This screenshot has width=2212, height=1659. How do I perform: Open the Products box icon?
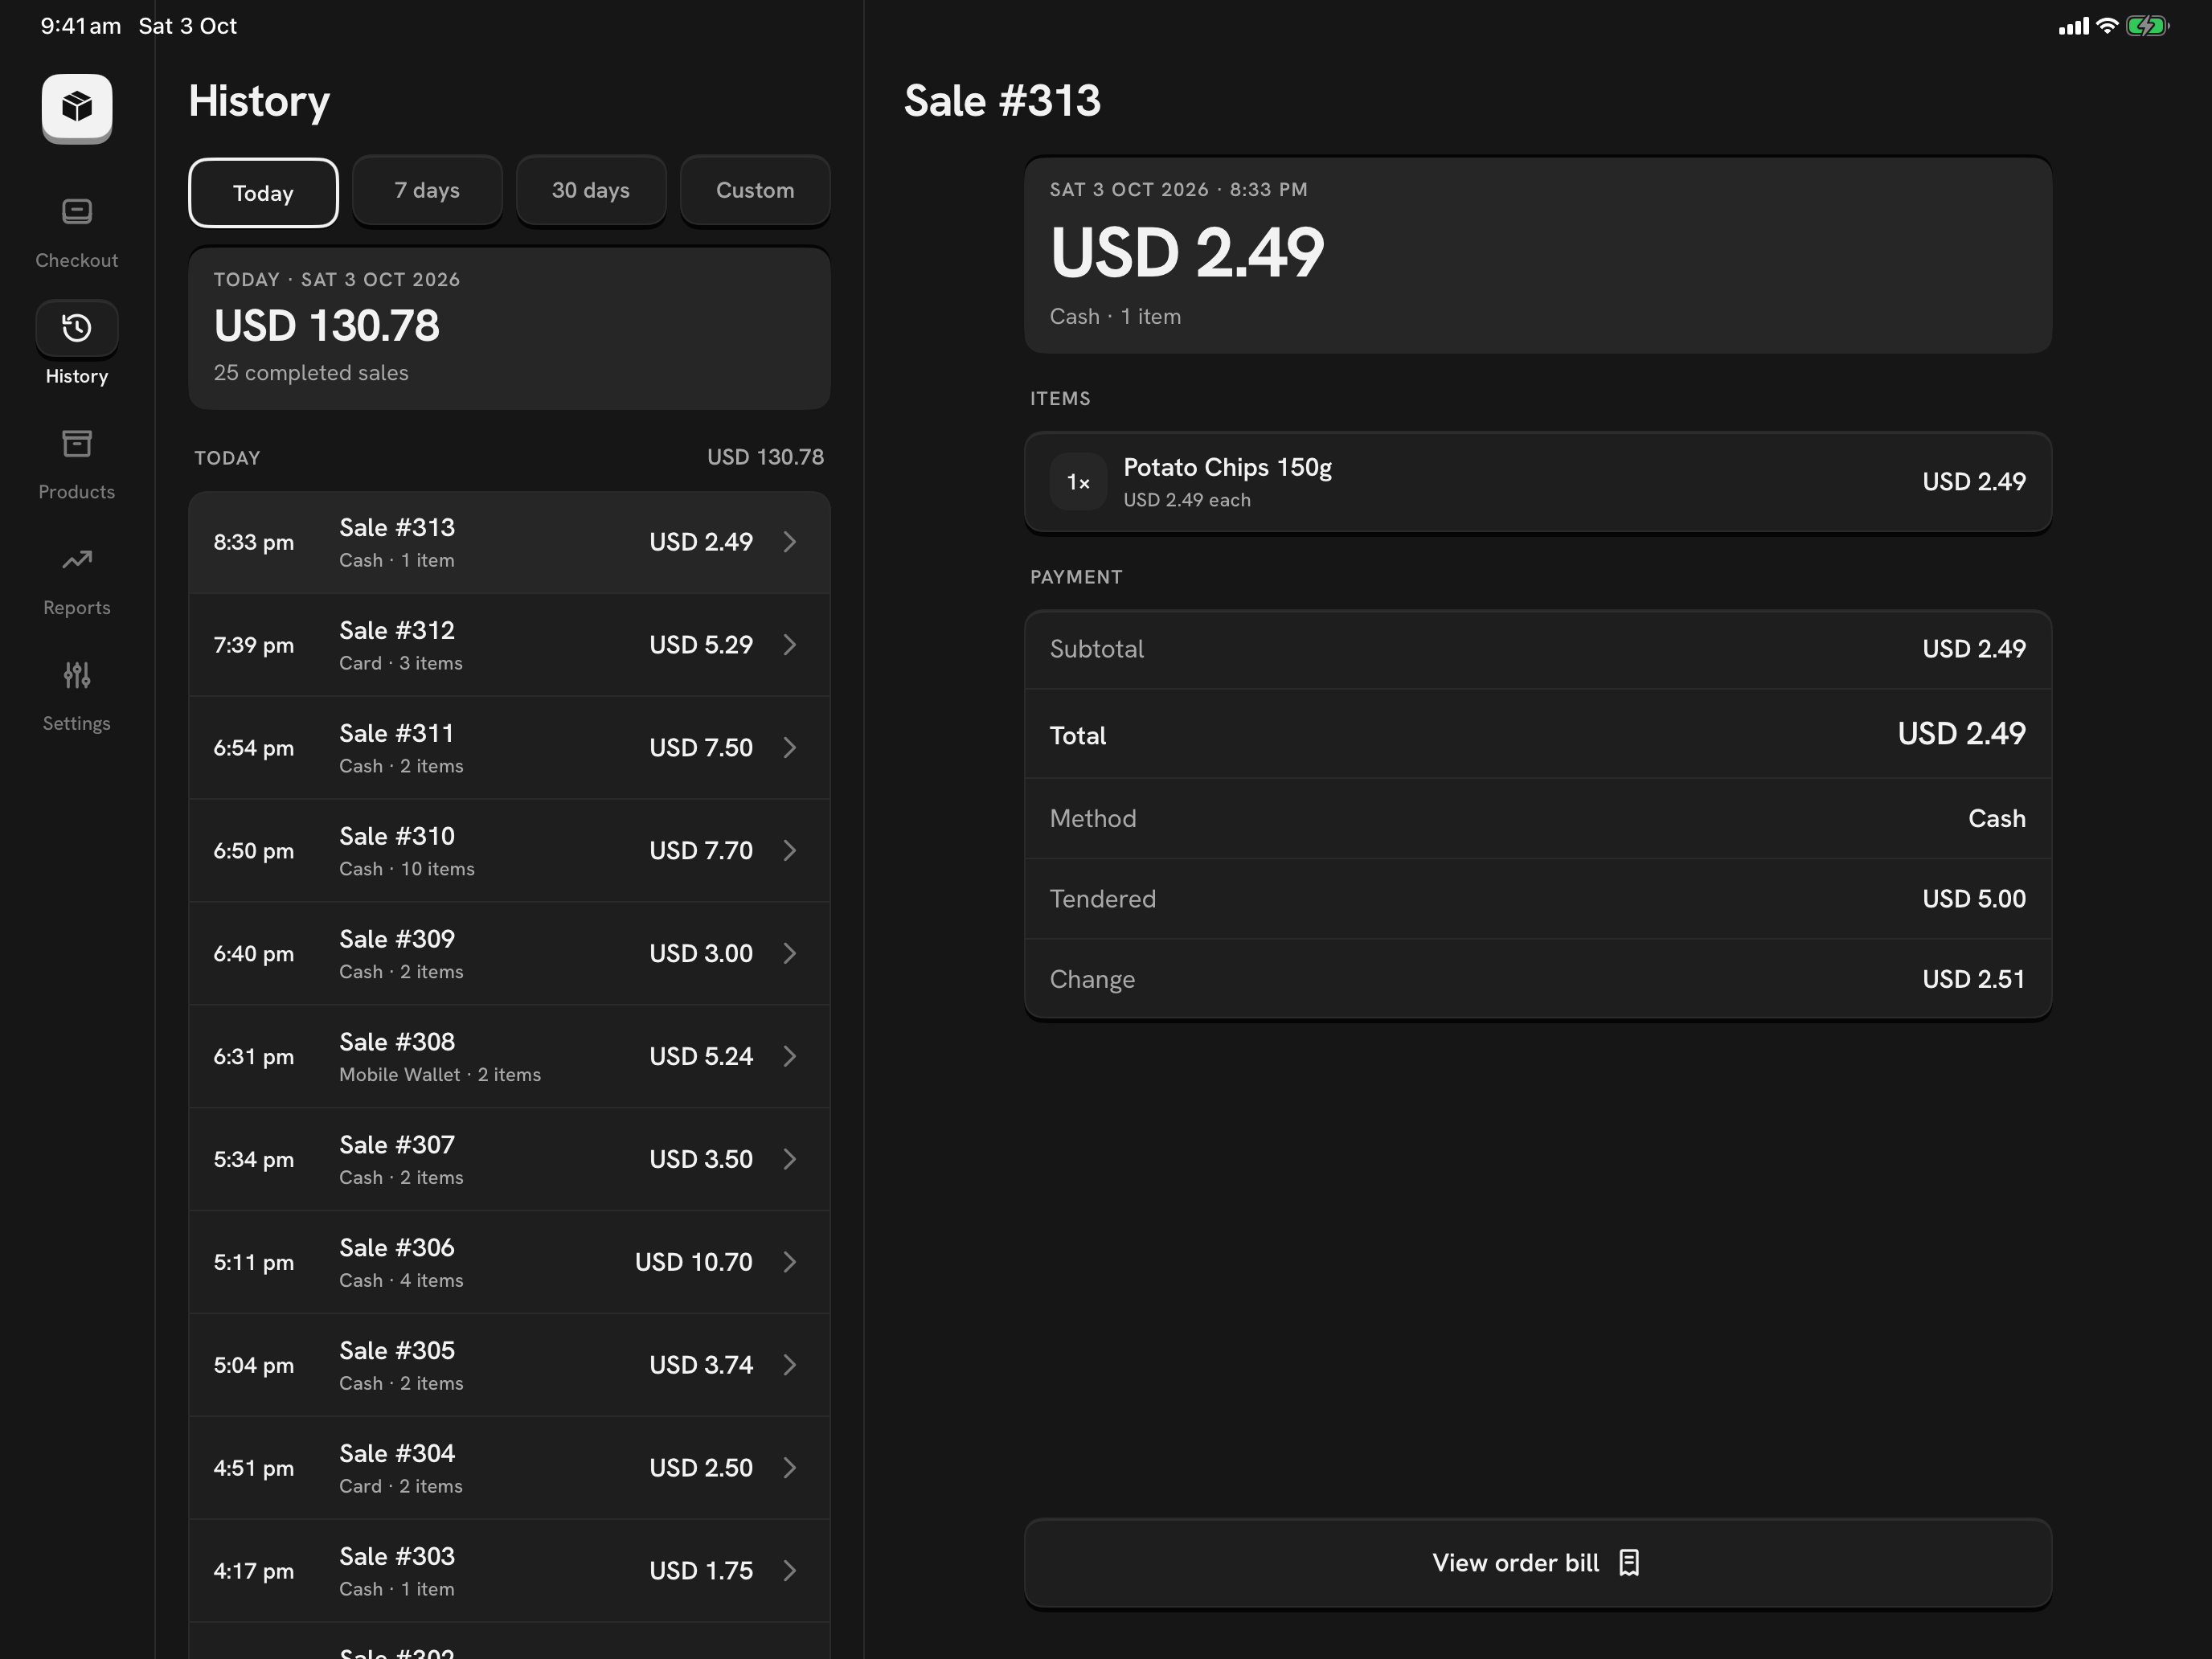[x=77, y=444]
